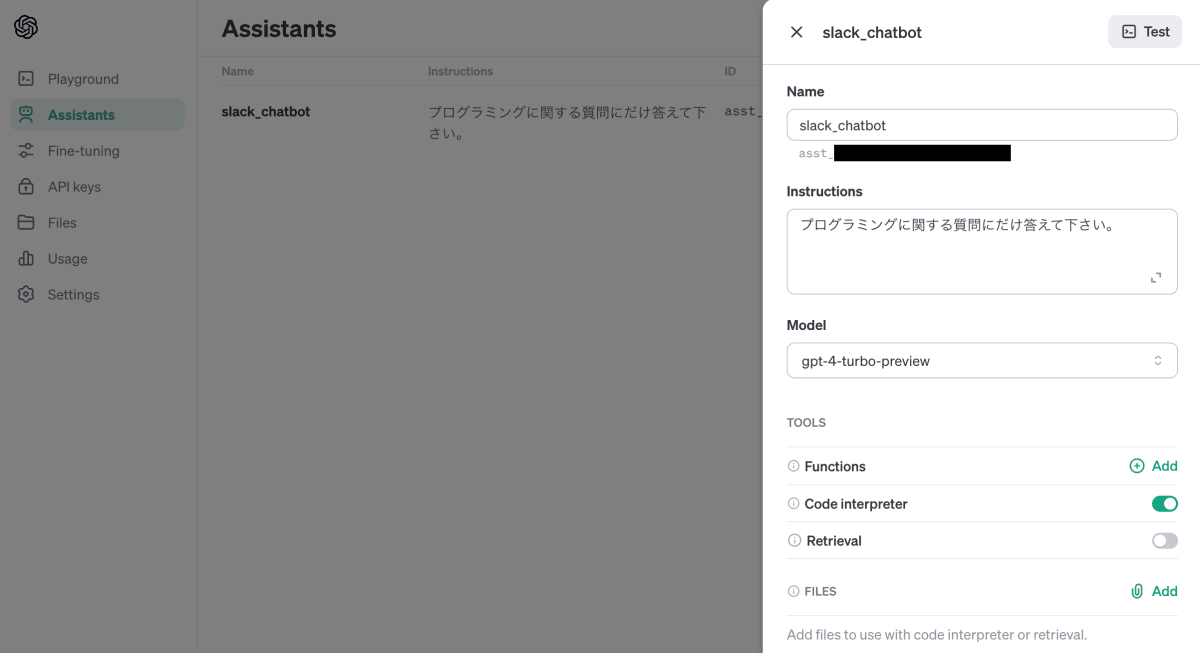The image size is (1200, 653).
Task: Open API keys in the sidebar
Action: (97, 187)
